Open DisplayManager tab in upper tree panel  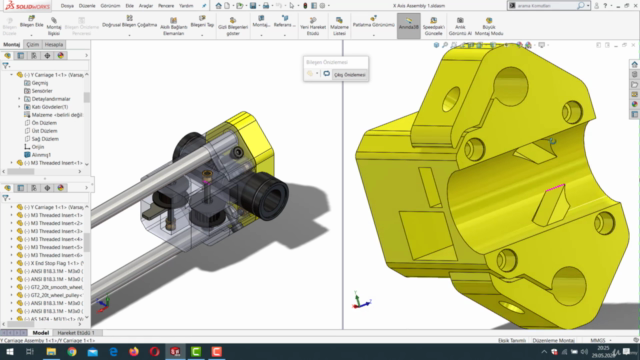(61, 56)
